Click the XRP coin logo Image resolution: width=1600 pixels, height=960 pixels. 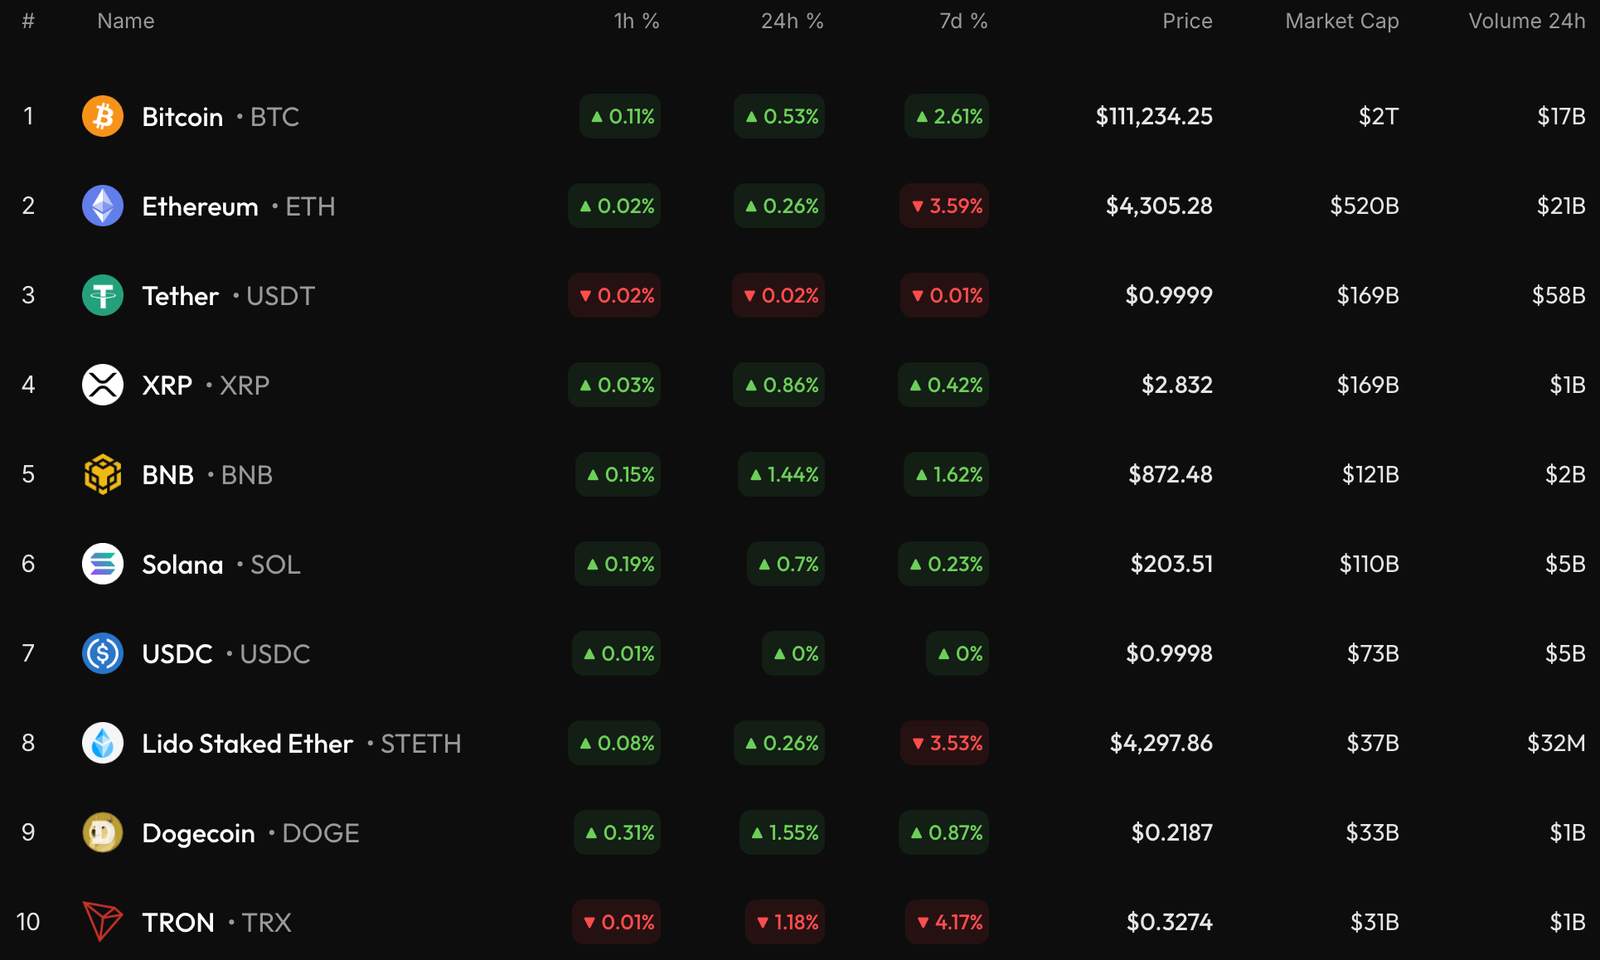coord(102,384)
